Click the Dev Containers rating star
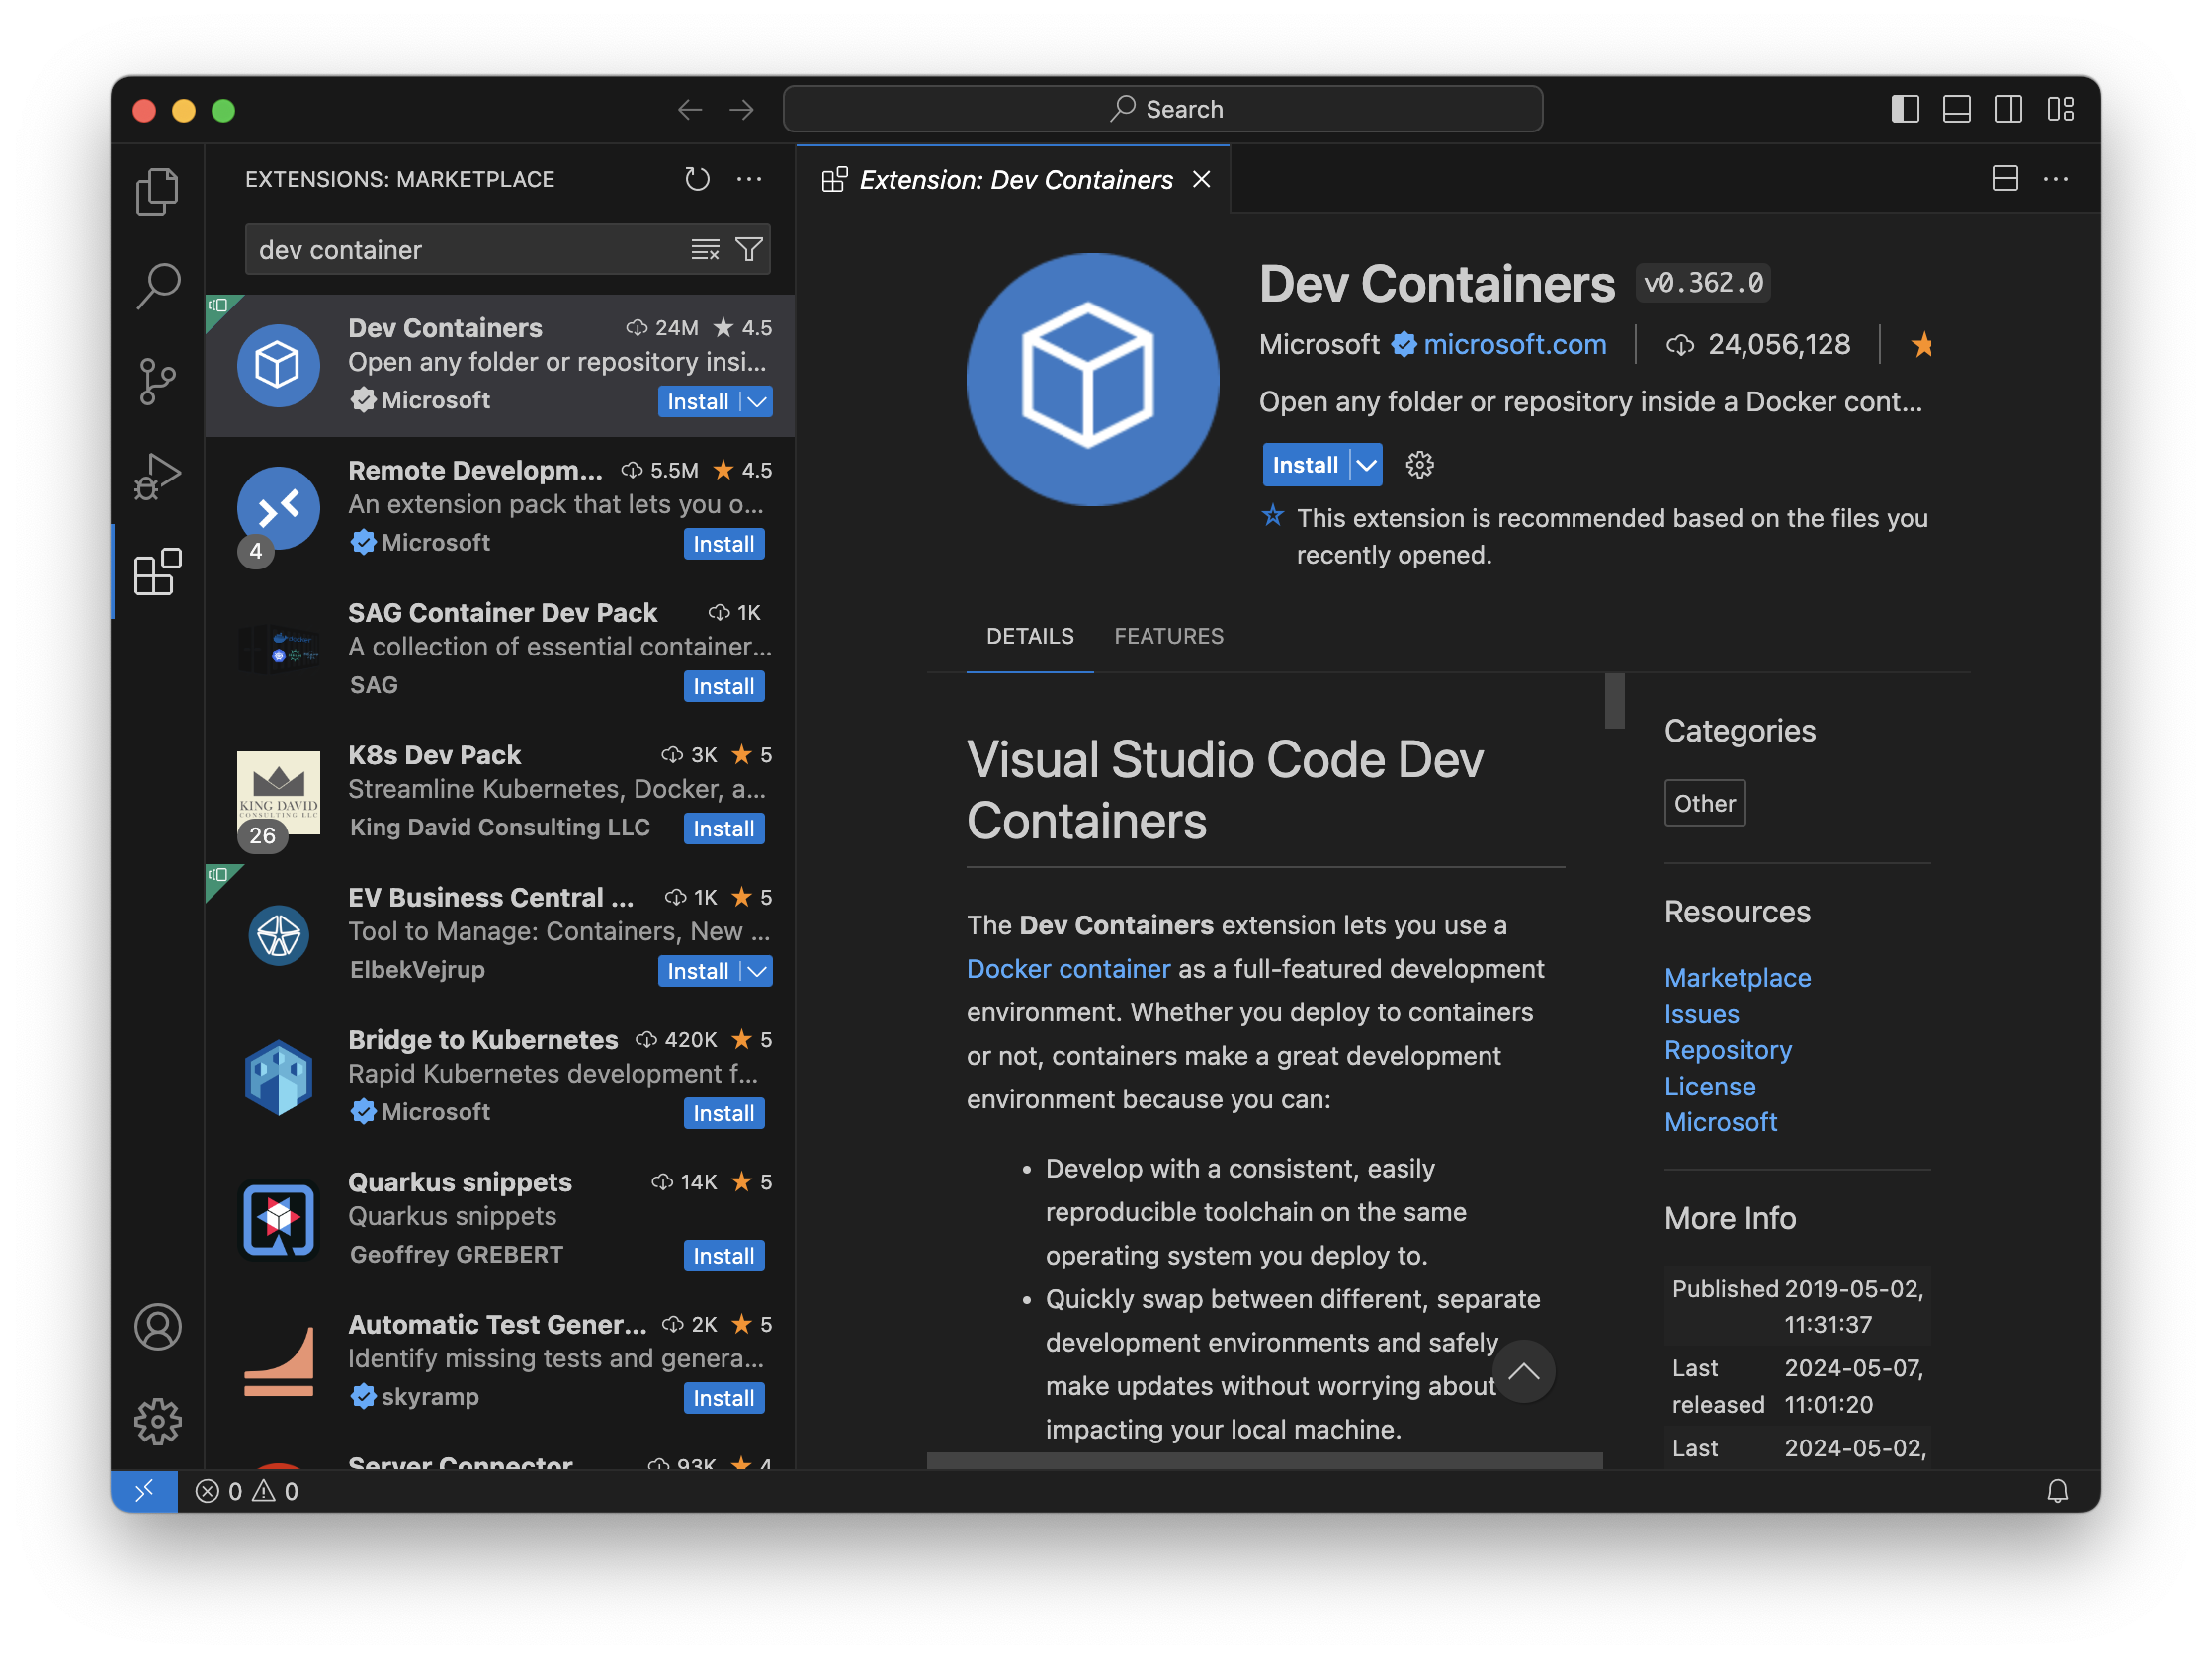This screenshot has width=2212, height=1659. click(x=1923, y=345)
